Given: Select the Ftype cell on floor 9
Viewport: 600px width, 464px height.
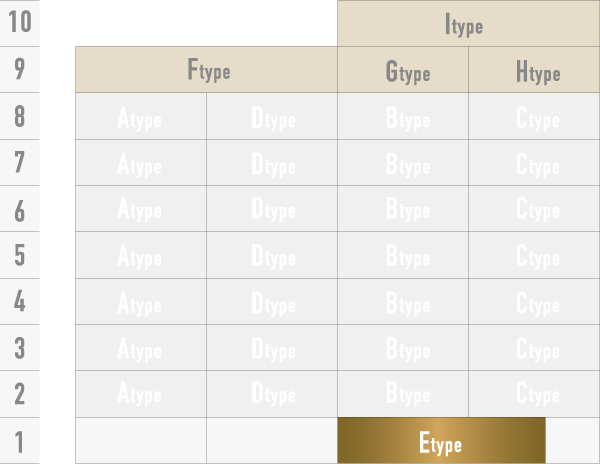Looking at the screenshot, I should (206, 70).
